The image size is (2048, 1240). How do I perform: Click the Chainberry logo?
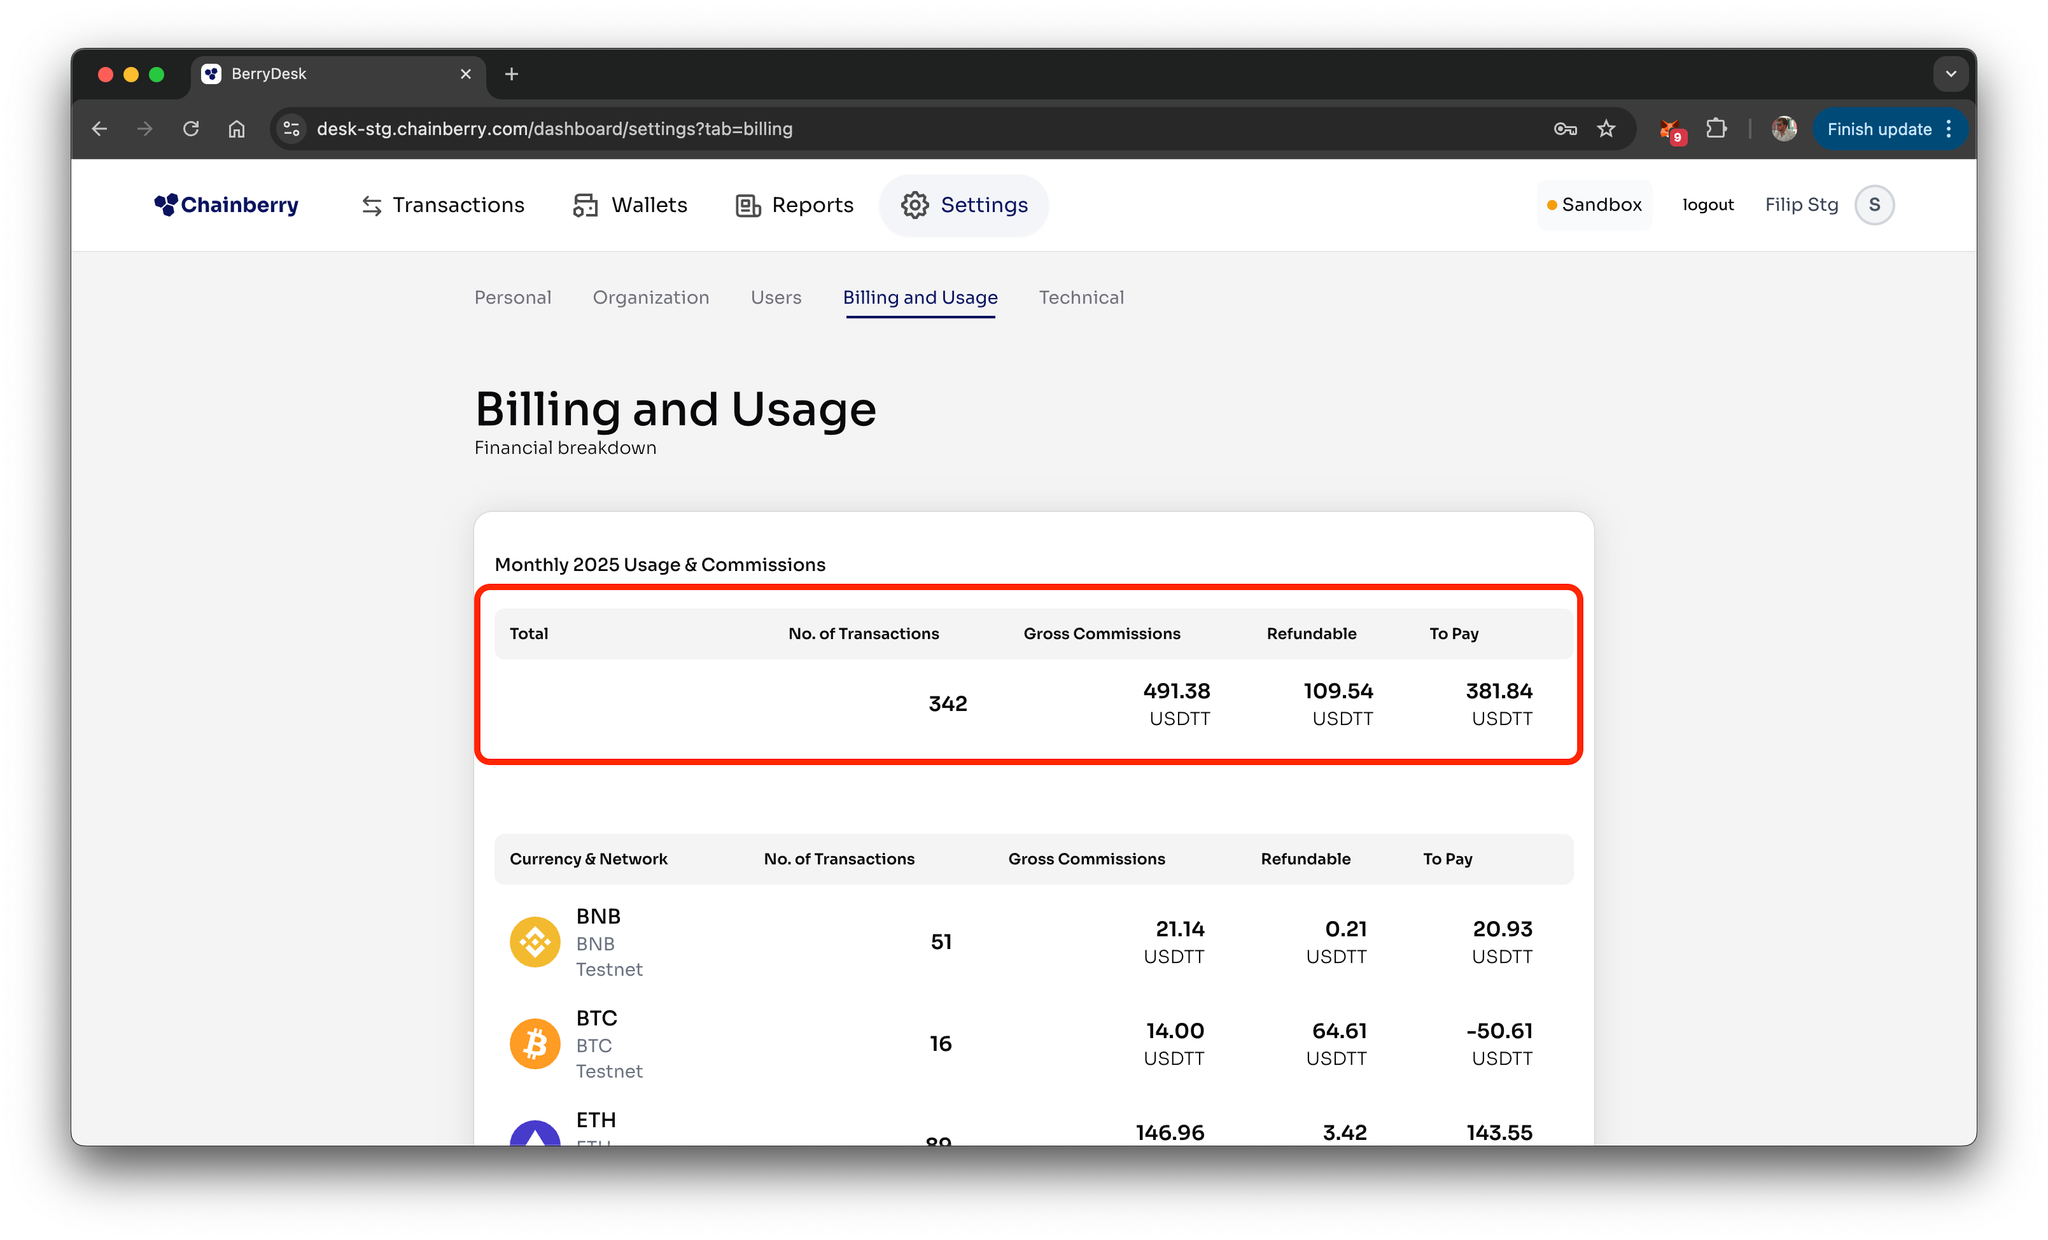pos(226,205)
